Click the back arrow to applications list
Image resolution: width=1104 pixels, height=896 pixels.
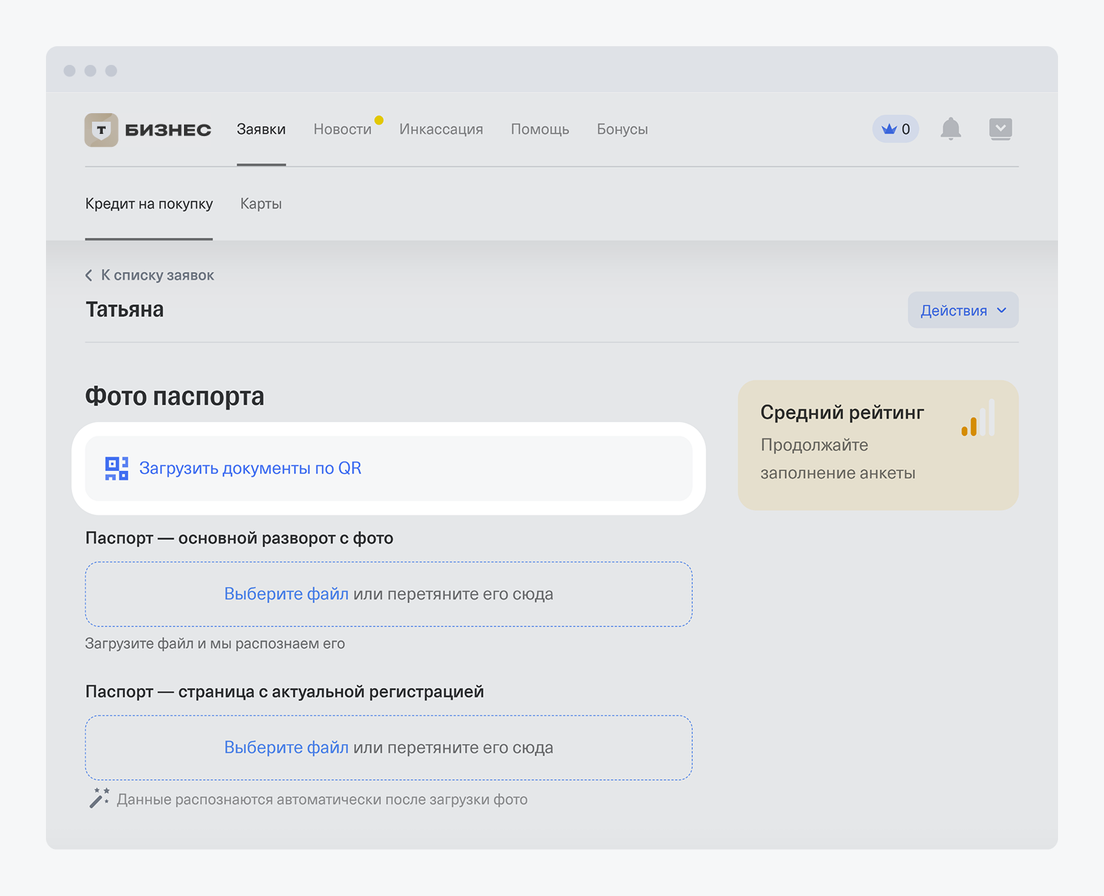click(x=89, y=275)
